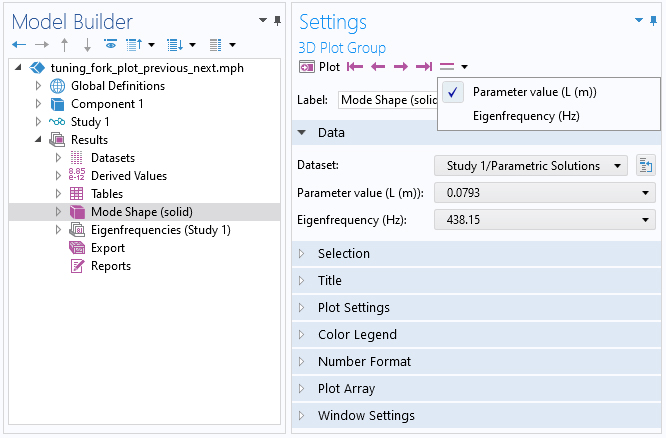Open the Parameter value (L (m)) dropdown
The width and height of the screenshot is (666, 438).
click(545, 193)
